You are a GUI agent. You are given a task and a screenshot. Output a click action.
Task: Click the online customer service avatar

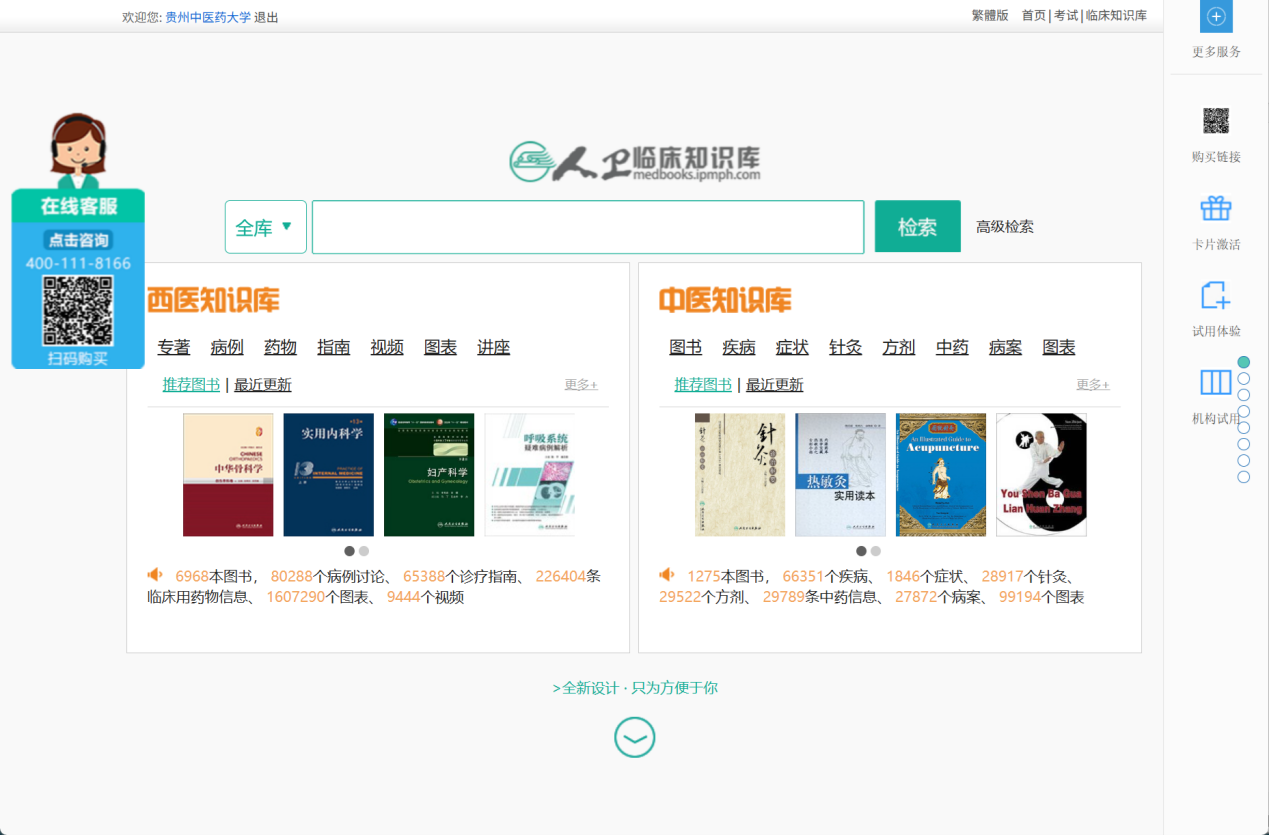[x=78, y=151]
